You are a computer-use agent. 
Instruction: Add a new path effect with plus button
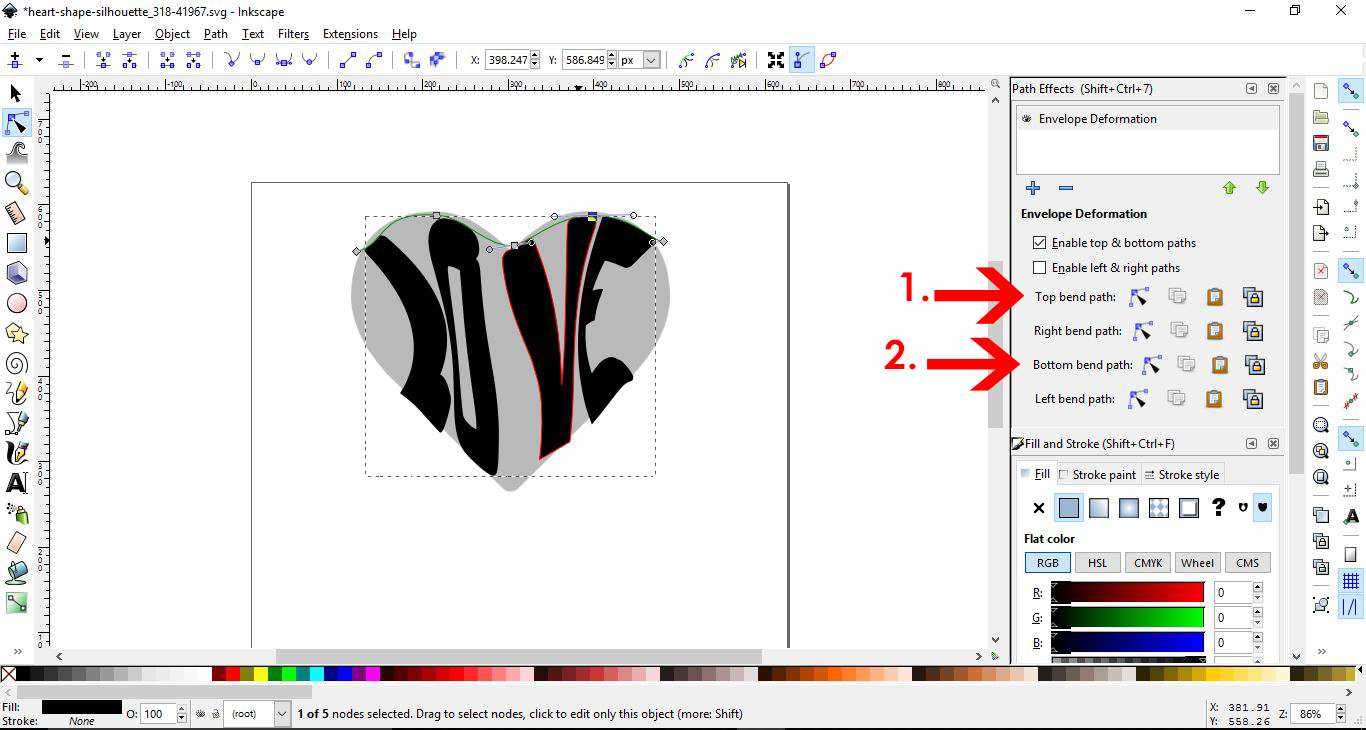tap(1033, 188)
